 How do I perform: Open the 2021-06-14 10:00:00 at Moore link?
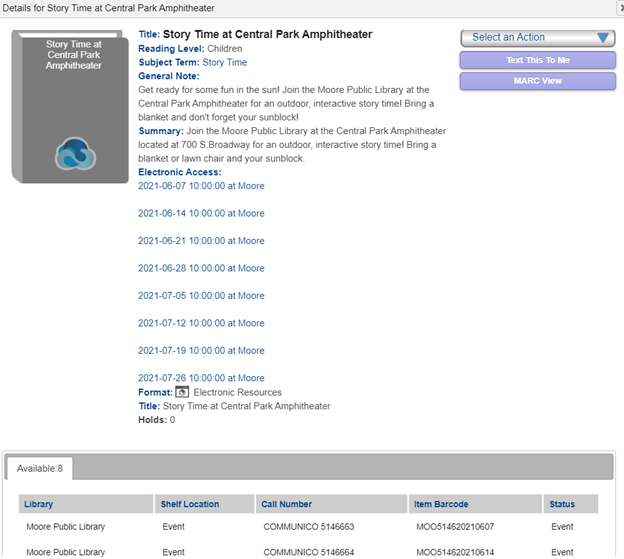tap(201, 213)
